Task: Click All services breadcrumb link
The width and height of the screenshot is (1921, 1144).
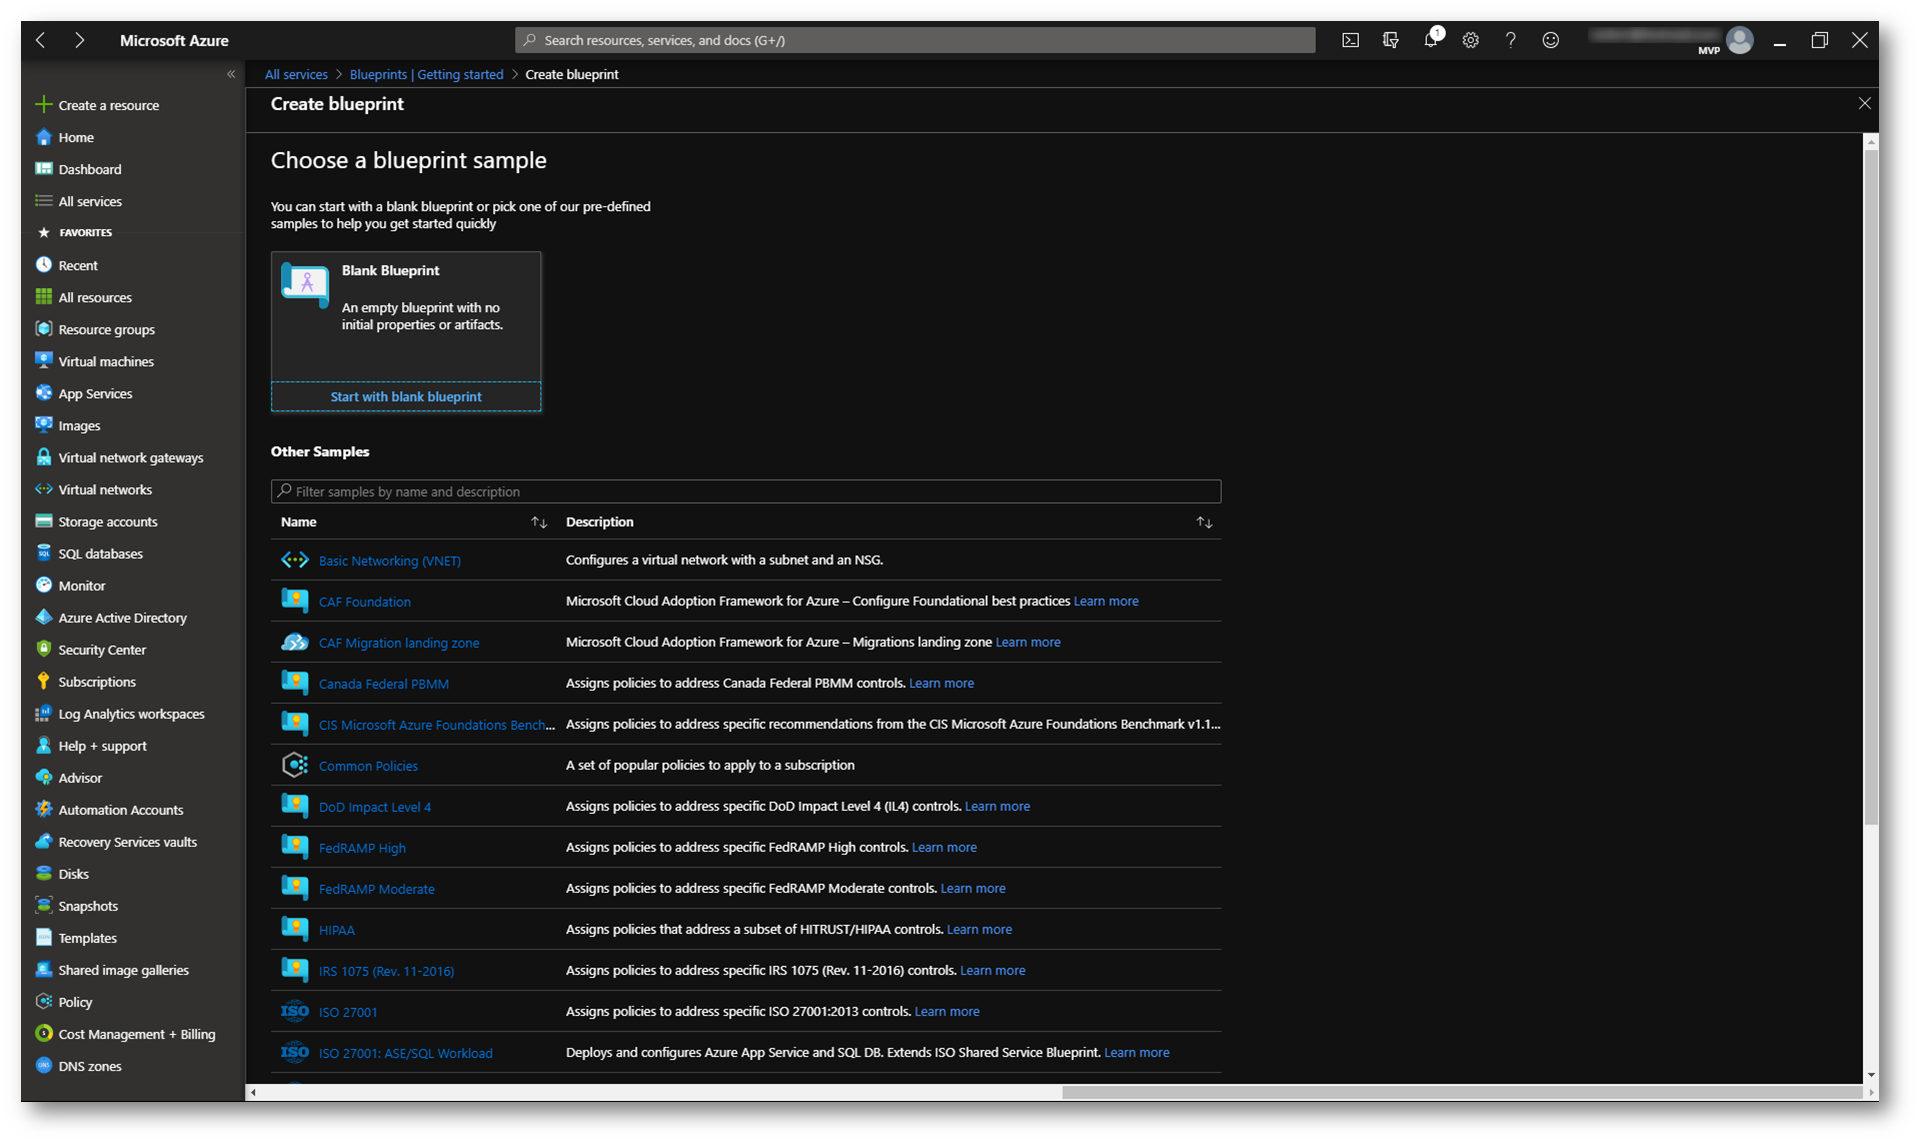Action: (x=296, y=74)
